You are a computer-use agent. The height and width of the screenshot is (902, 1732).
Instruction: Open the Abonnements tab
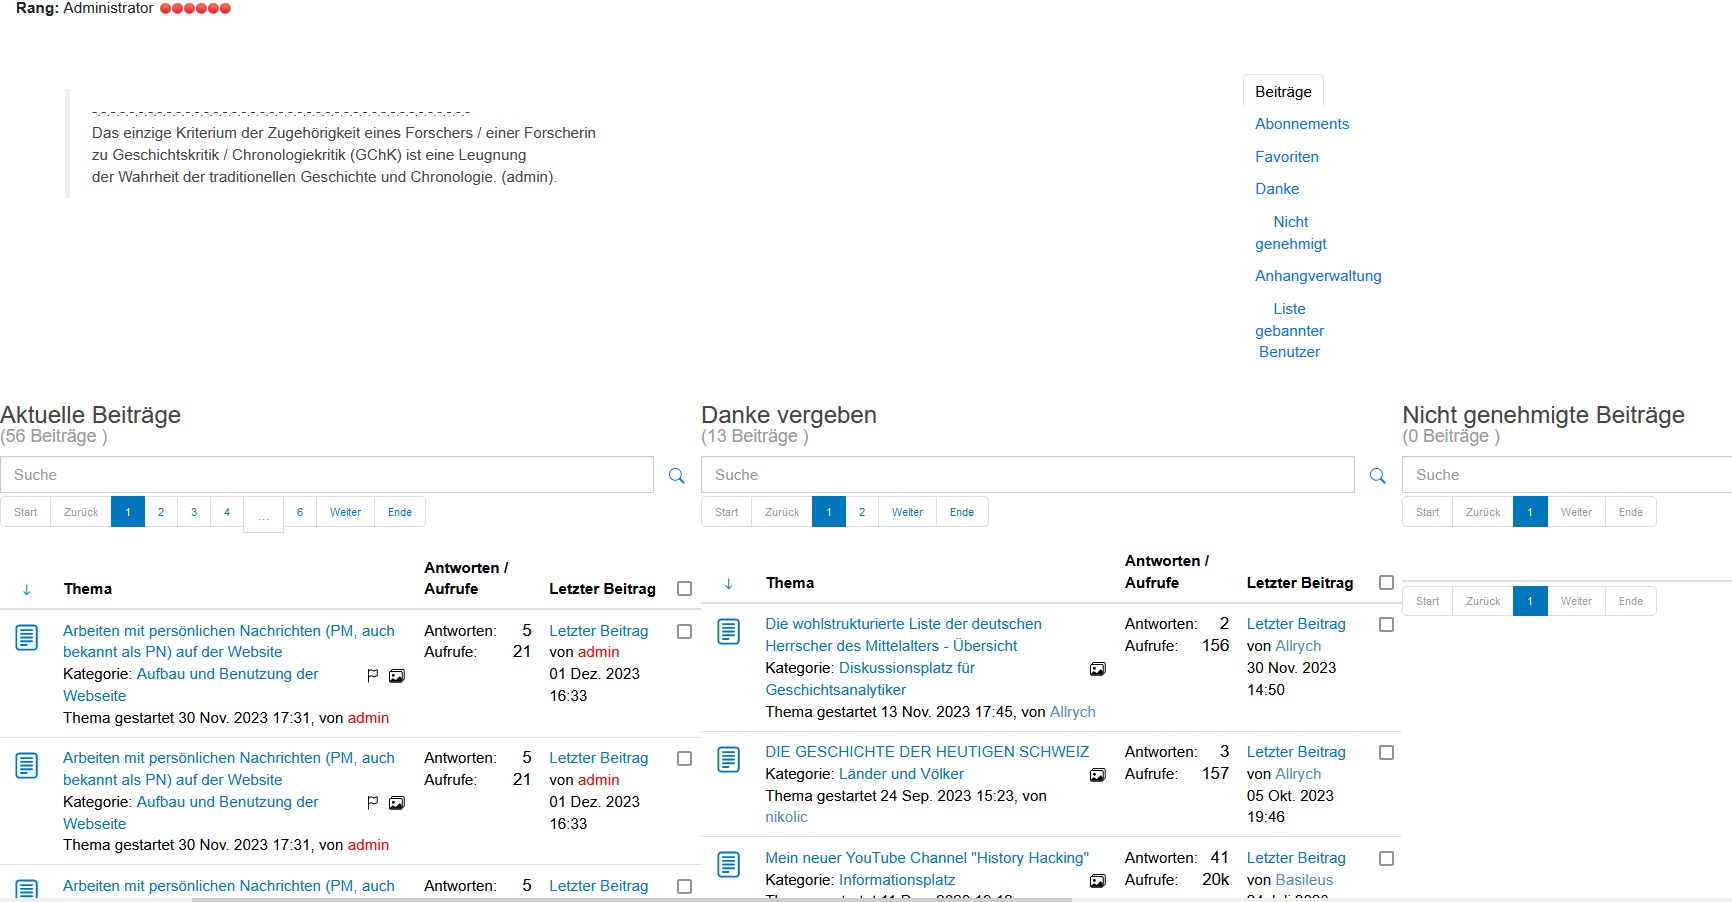click(1302, 124)
